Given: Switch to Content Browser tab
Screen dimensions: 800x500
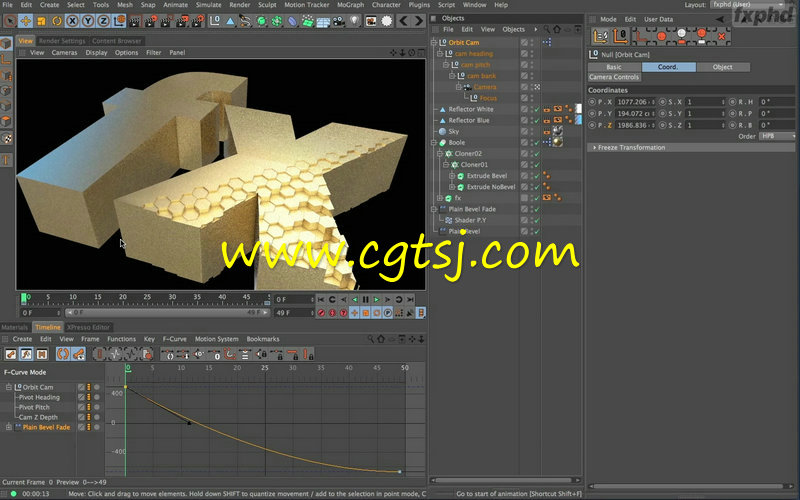Looking at the screenshot, I should [x=116, y=41].
